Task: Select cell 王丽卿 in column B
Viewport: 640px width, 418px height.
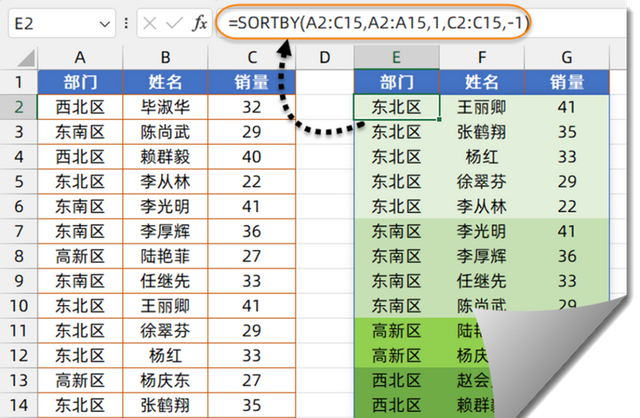Action: 165,306
